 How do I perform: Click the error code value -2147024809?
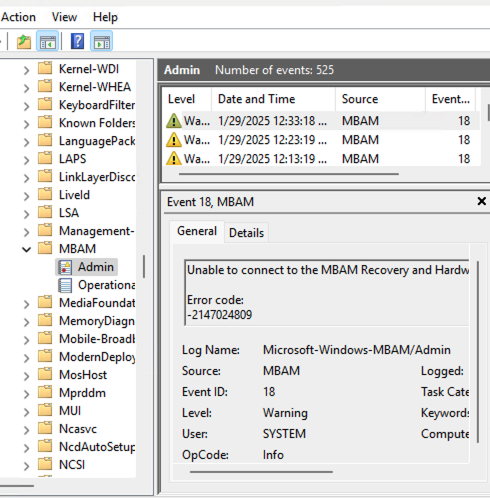pyautogui.click(x=220, y=315)
